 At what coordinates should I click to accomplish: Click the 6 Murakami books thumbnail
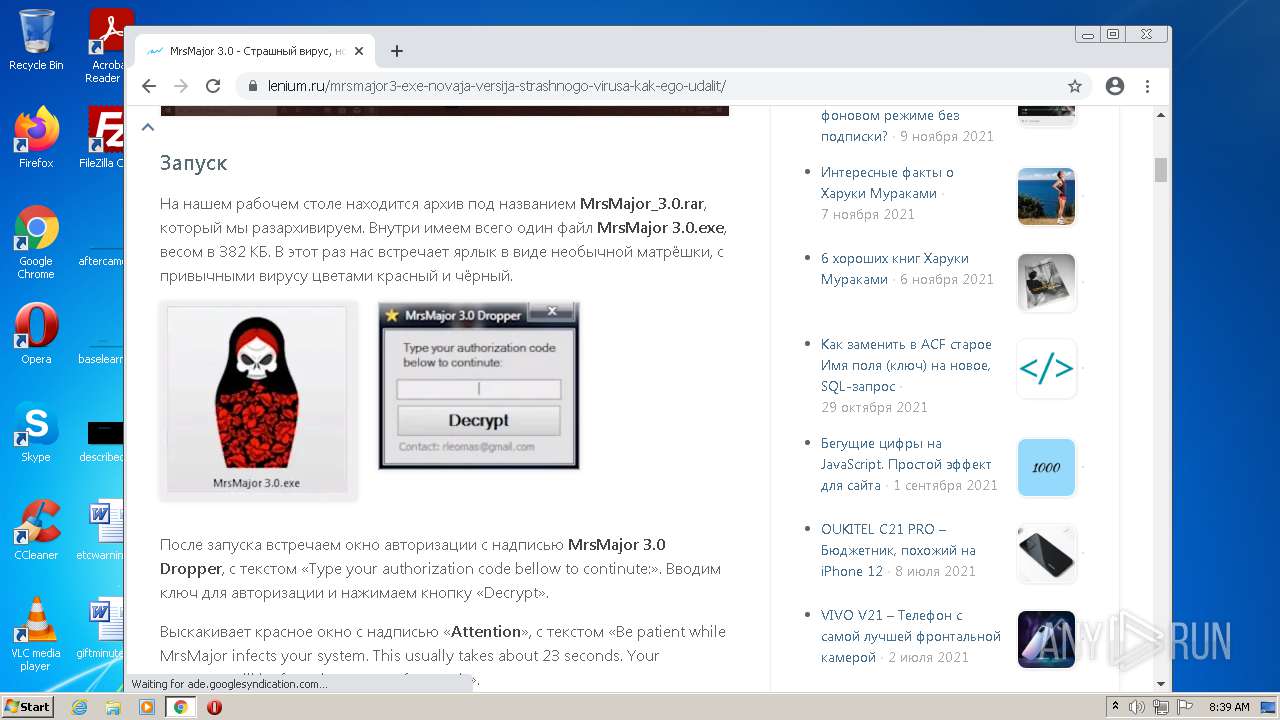click(x=1046, y=282)
